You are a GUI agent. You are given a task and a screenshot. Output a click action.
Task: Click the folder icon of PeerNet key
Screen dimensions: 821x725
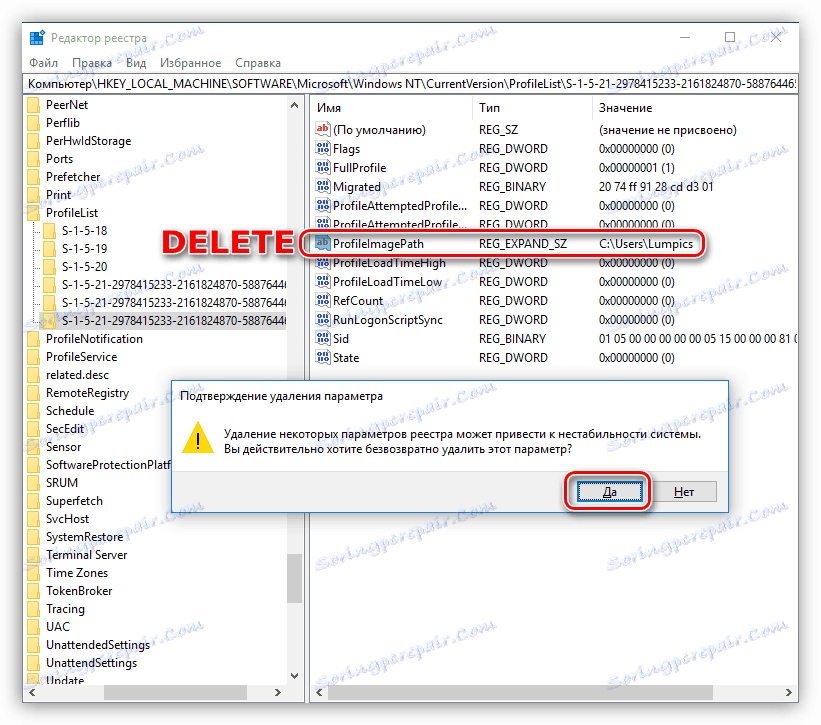(34, 105)
